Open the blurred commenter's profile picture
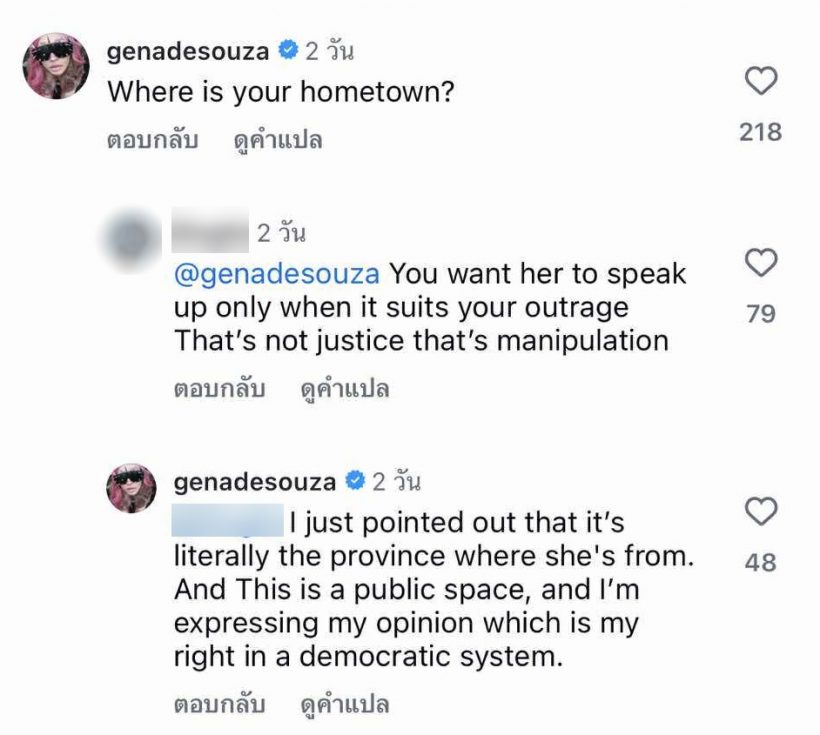Viewport: 820px width, 735px height. (x=131, y=240)
